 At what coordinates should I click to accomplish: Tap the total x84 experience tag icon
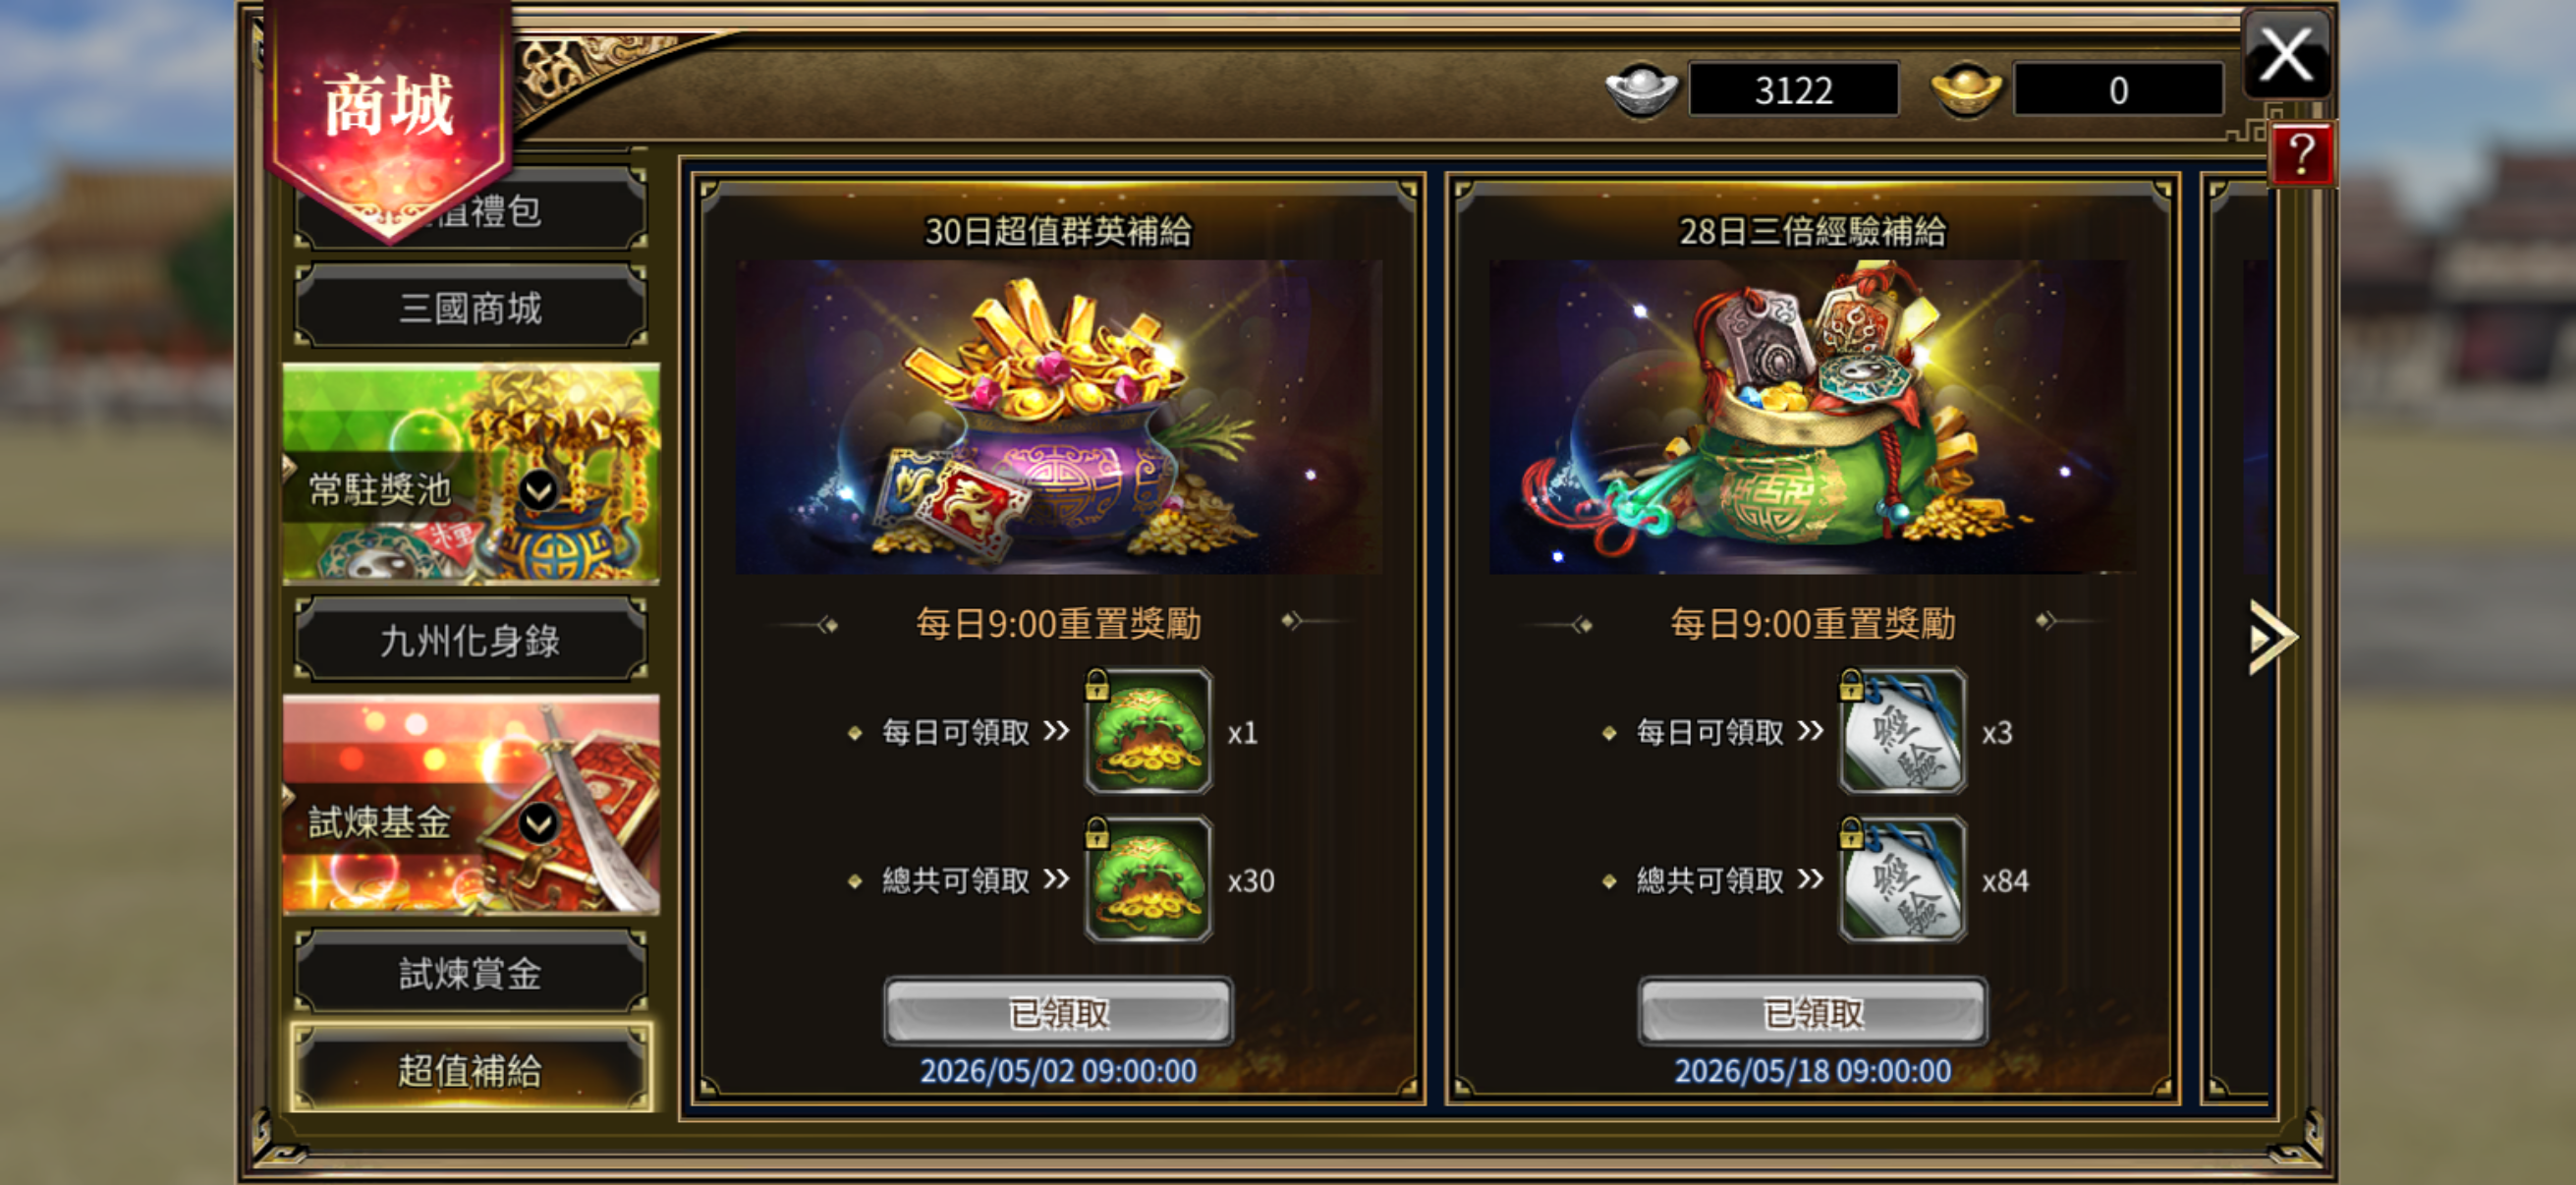click(1902, 880)
